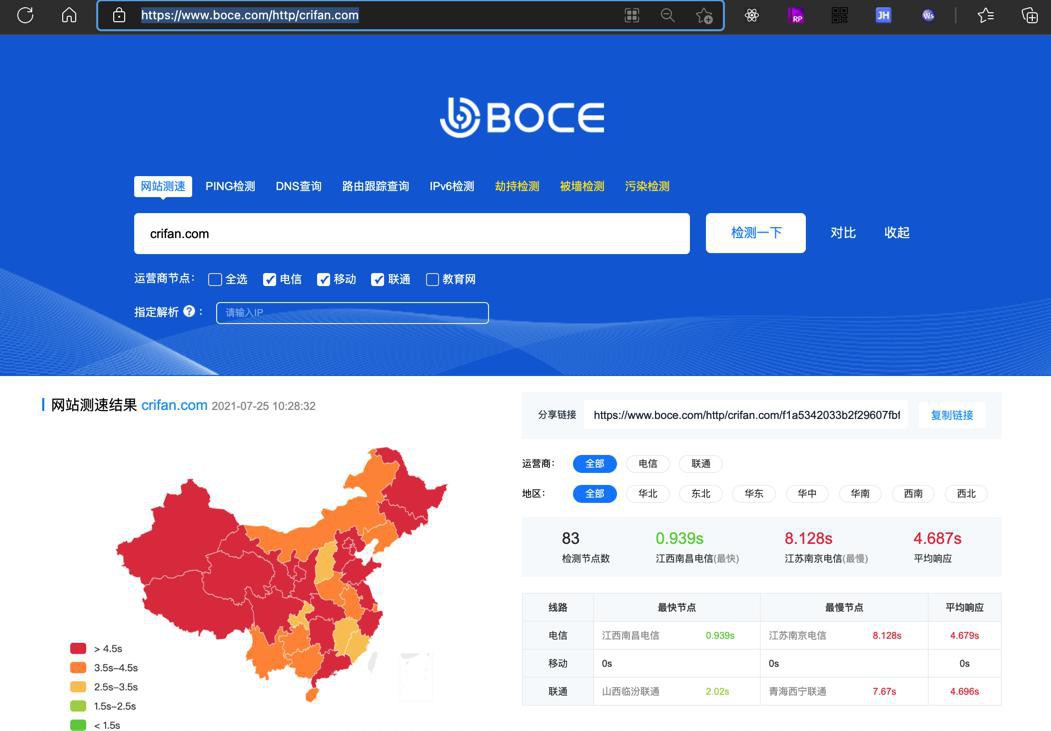Viewport: 1051px width, 731px height.
Task: Click orange 3.5s-4.5s legend swatch
Action: pyautogui.click(x=78, y=667)
